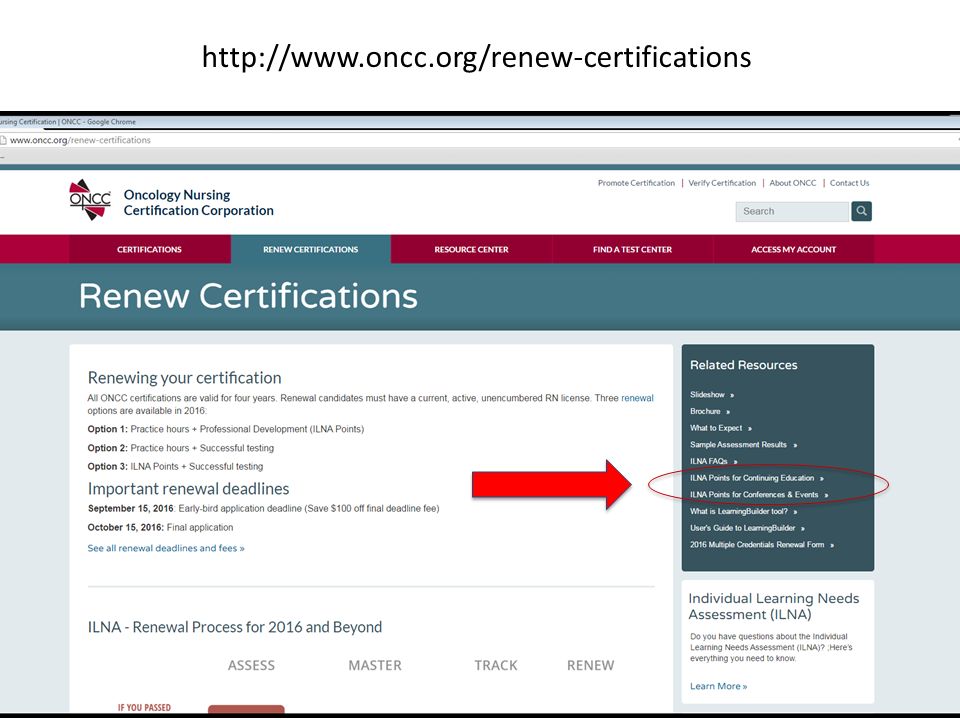
Task: Open the ILNA FAQs link
Action: click(x=713, y=461)
